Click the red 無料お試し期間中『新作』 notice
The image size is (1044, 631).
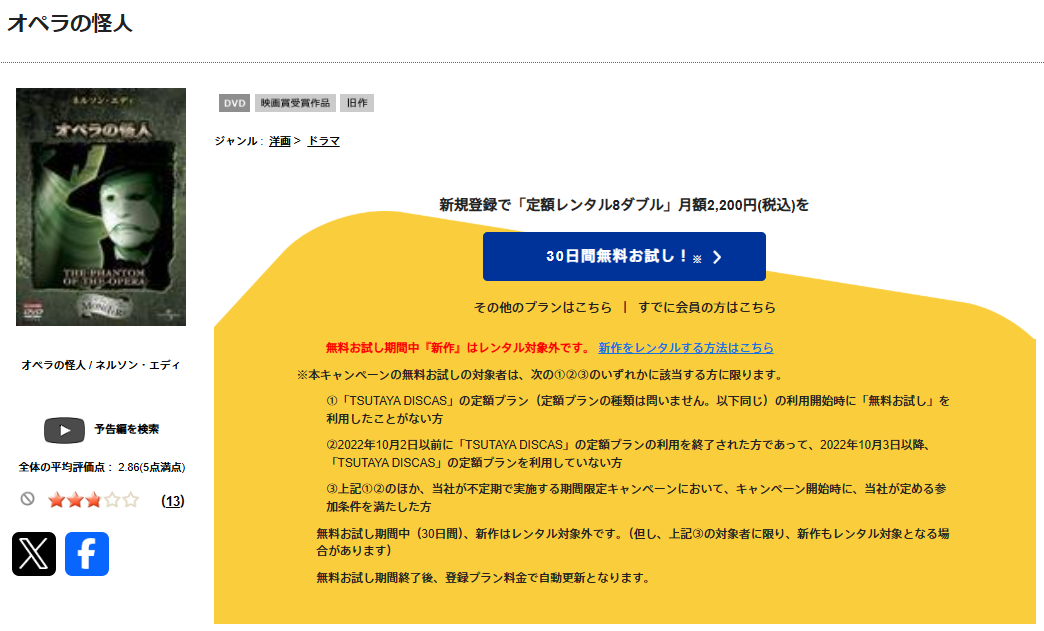[x=457, y=347]
